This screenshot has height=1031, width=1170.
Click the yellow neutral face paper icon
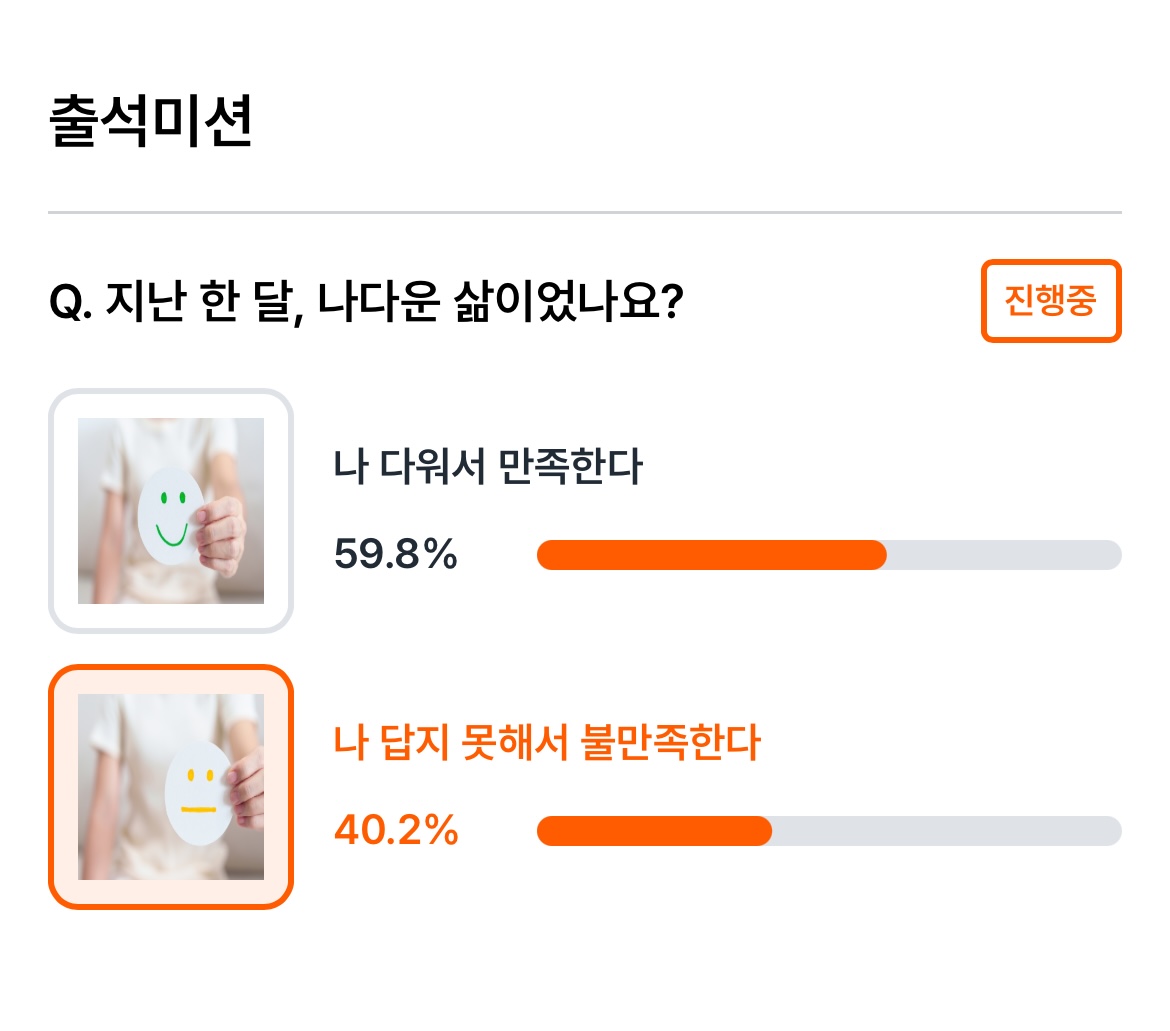coord(198,793)
